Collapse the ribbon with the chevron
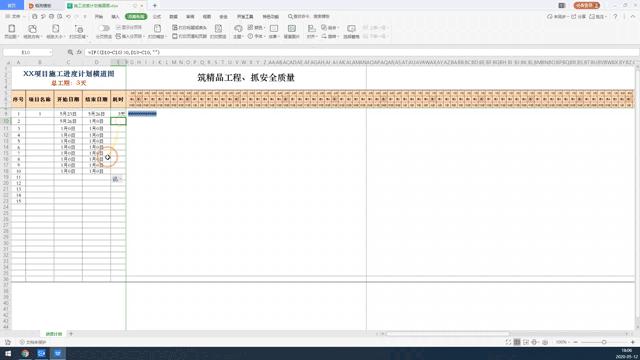640x360 pixels. point(633,16)
